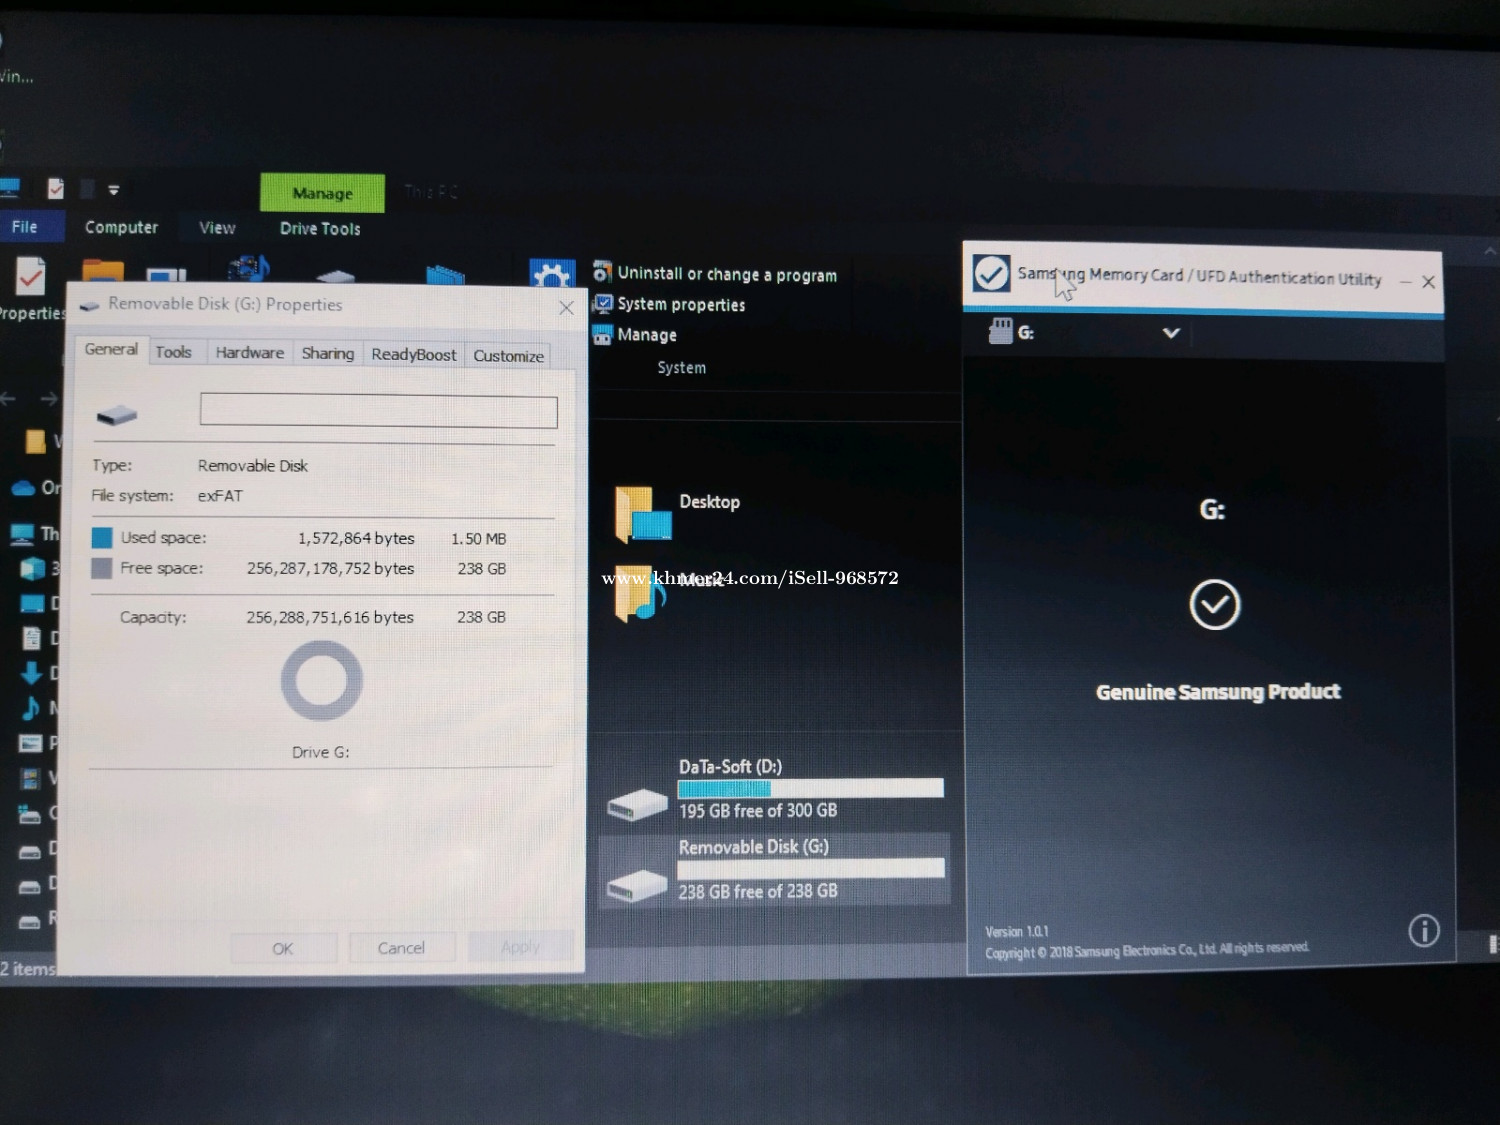Open the File menu
This screenshot has width=1500, height=1125.
(25, 227)
